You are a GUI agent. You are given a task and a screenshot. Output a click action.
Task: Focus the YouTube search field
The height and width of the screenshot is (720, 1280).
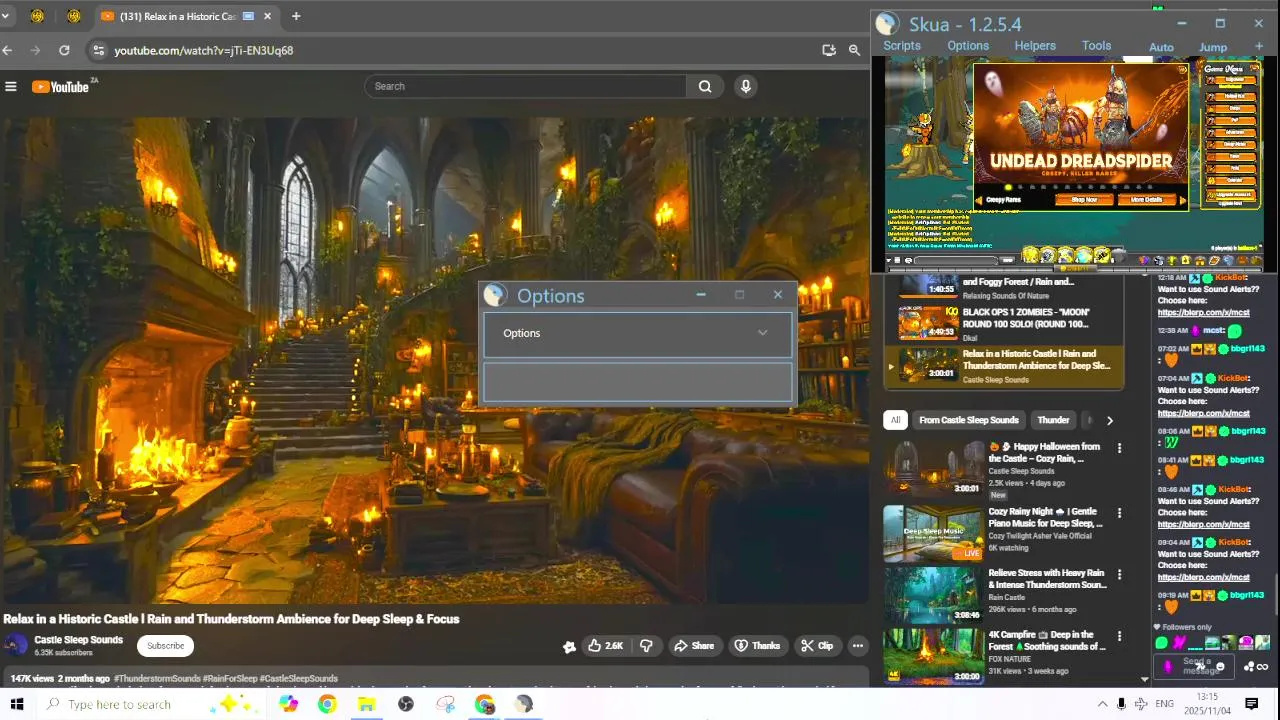526,86
